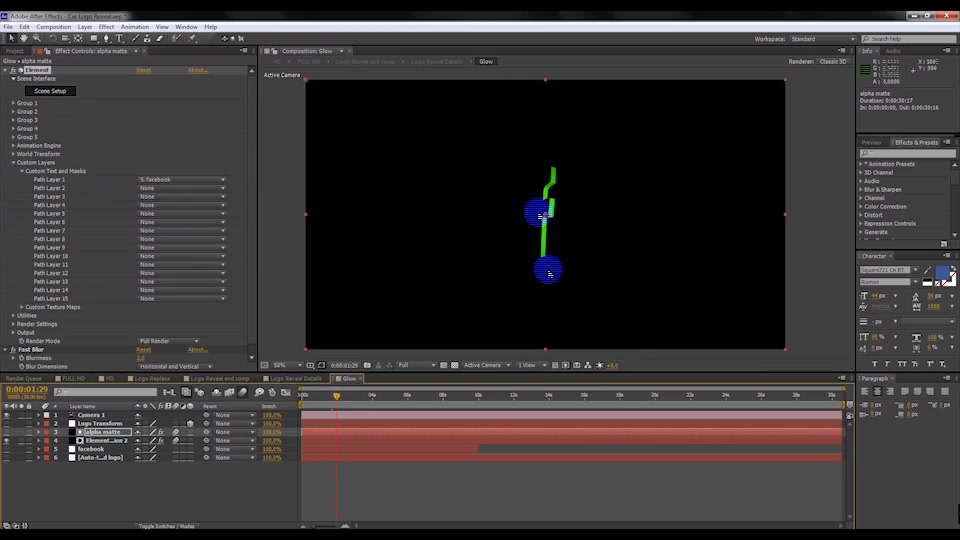The height and width of the screenshot is (540, 960).
Task: Open the Path Layer 1 dropdown
Action: click(x=182, y=180)
